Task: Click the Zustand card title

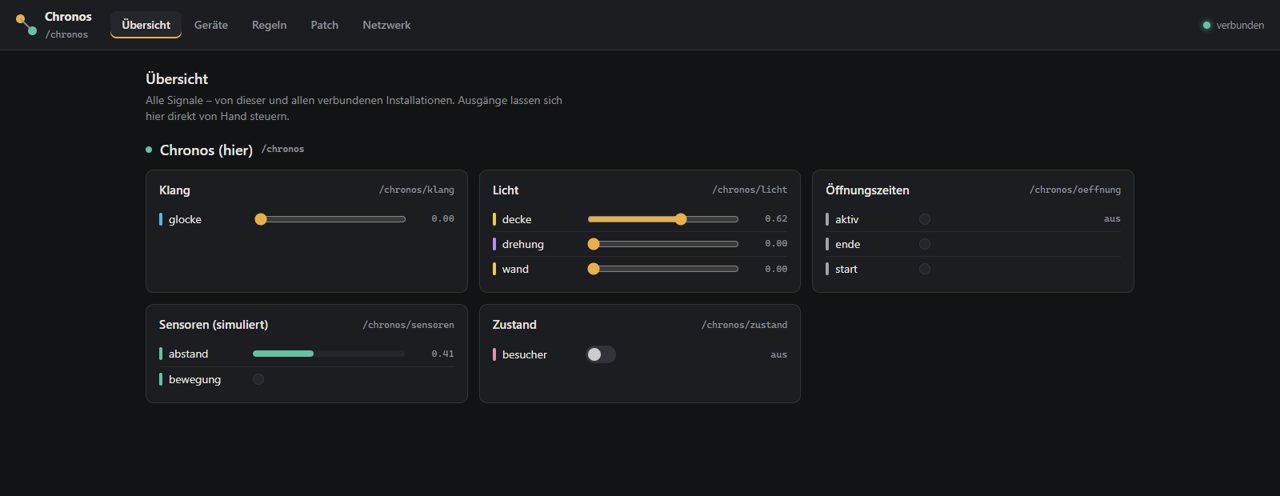Action: [515, 325]
